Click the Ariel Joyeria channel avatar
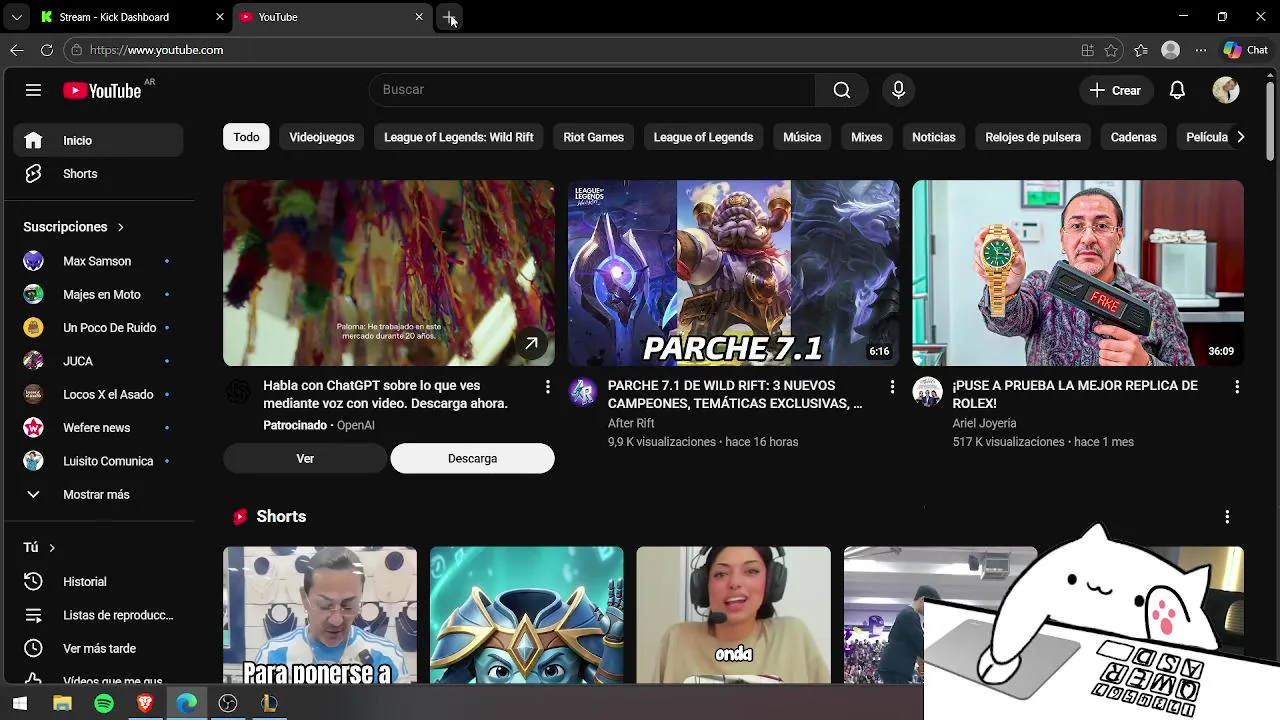The width and height of the screenshot is (1280, 720). [927, 392]
